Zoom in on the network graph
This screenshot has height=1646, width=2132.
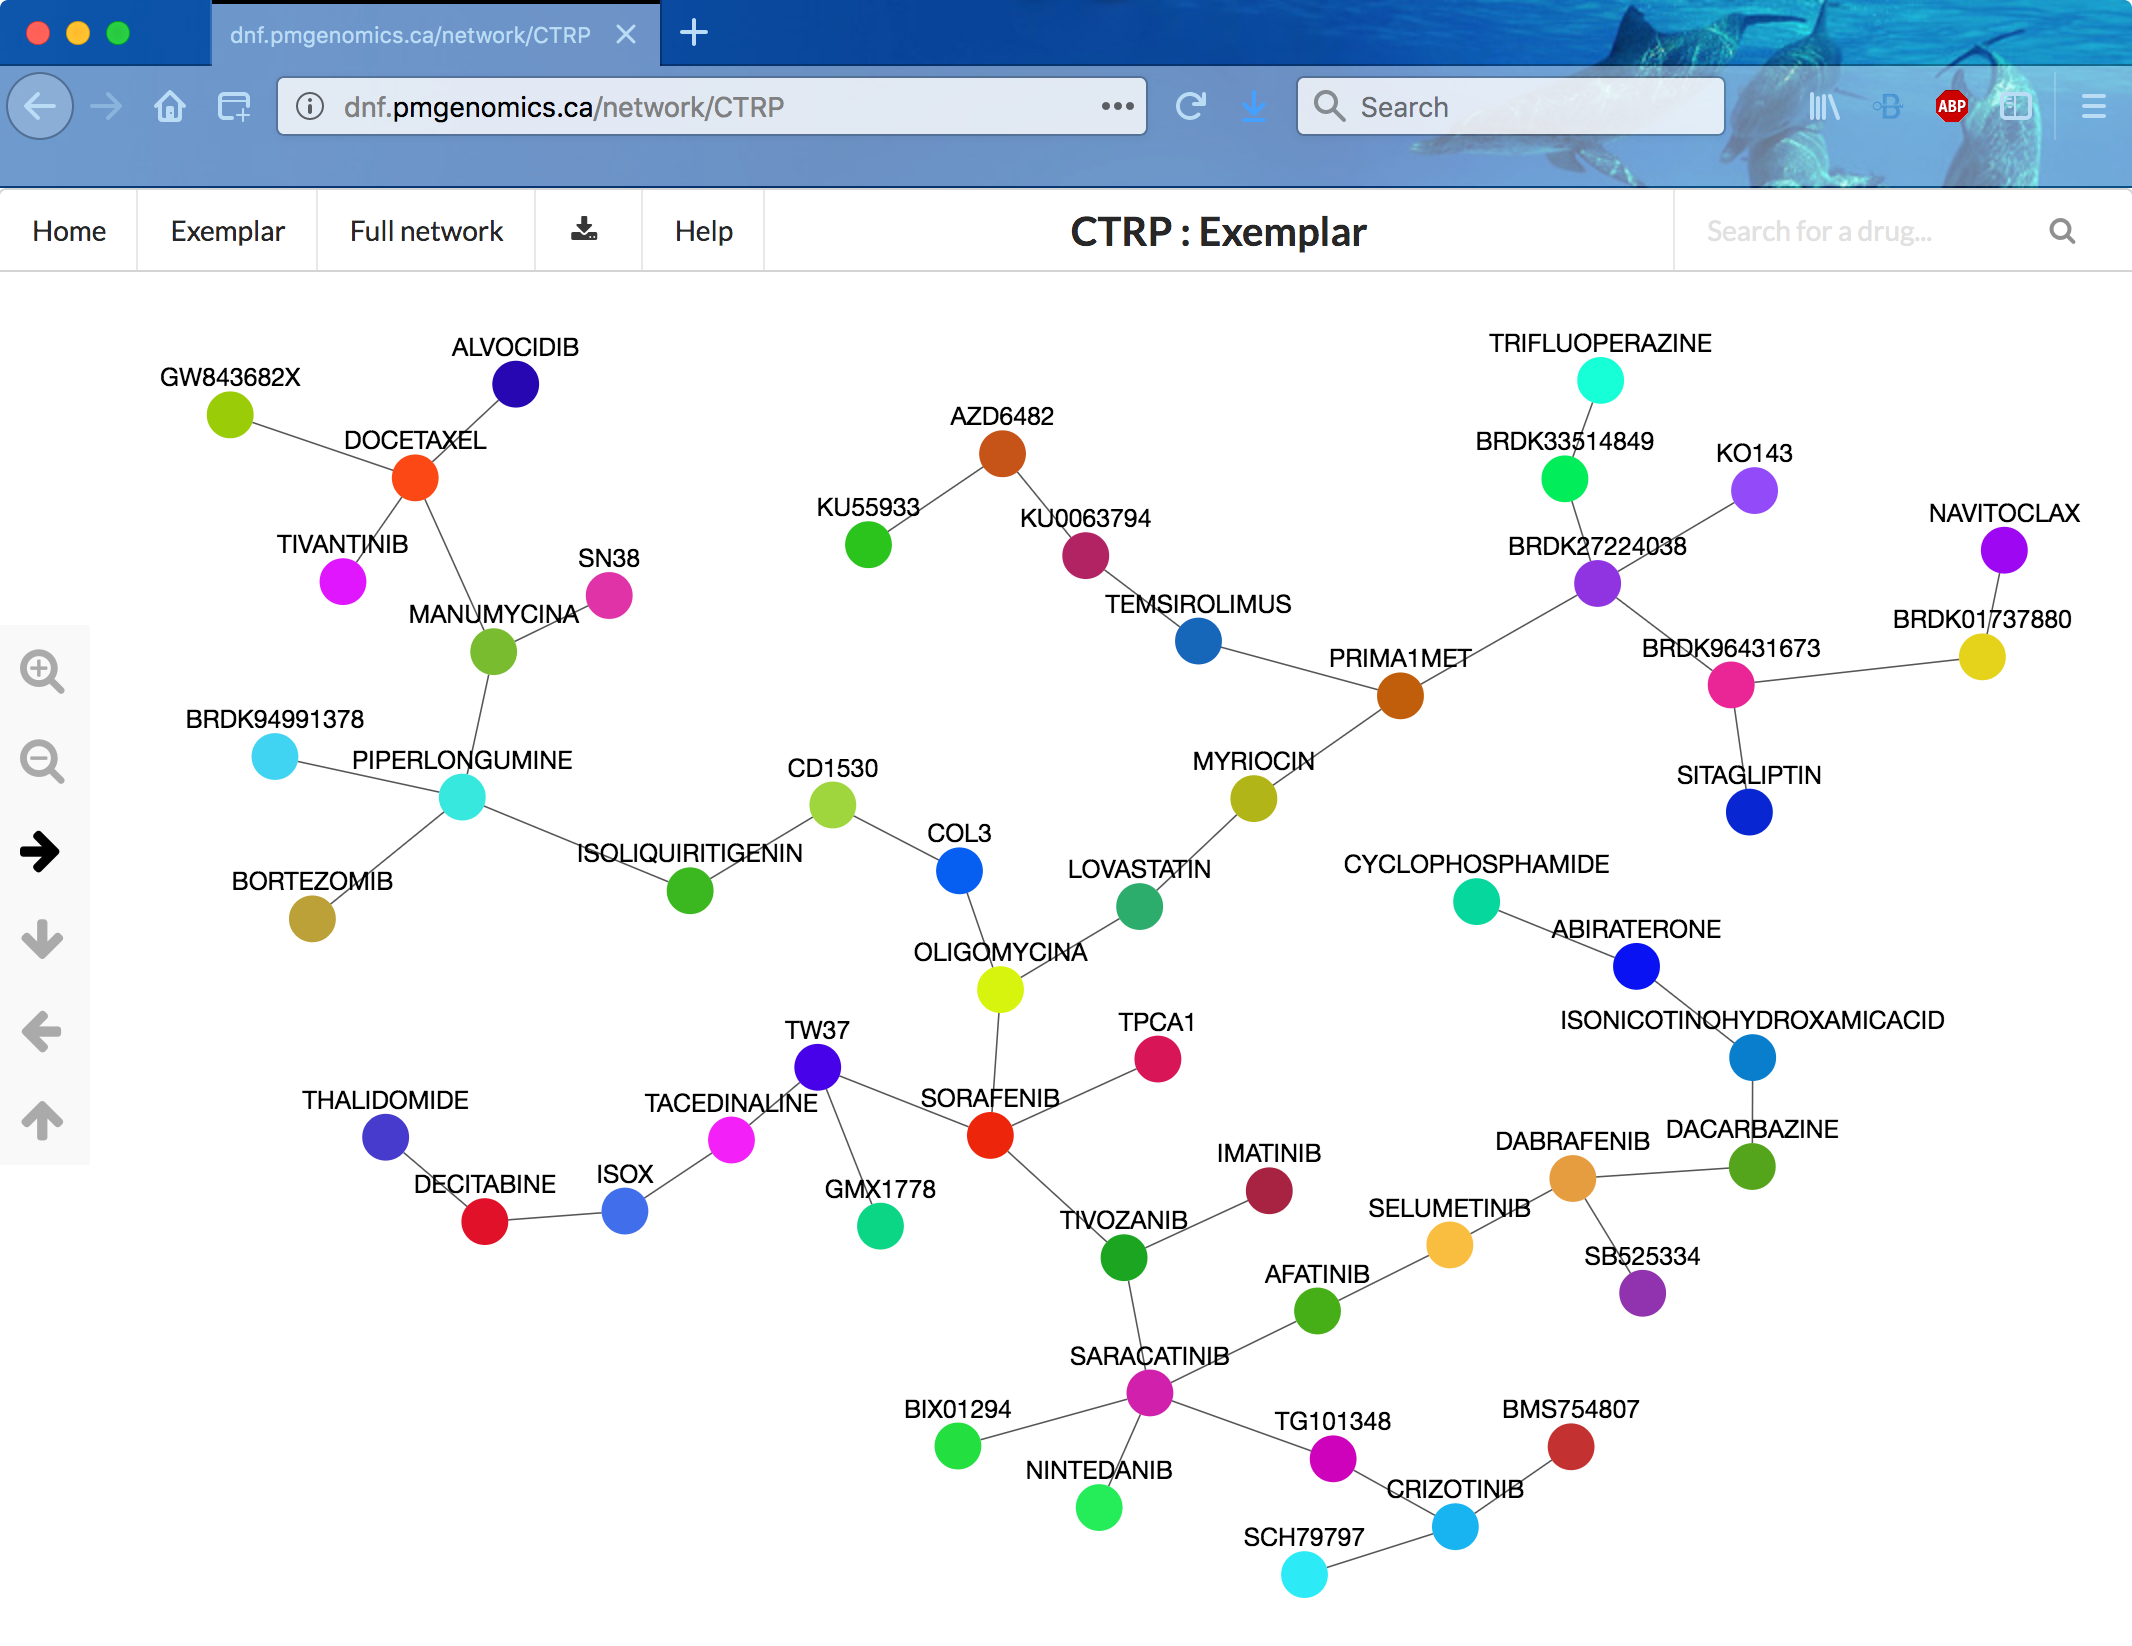pyautogui.click(x=42, y=671)
